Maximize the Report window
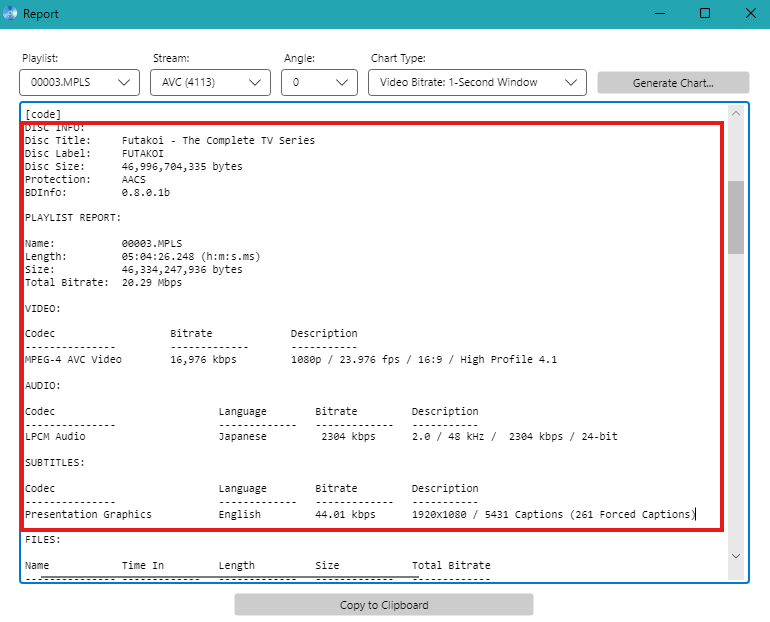The height and width of the screenshot is (622, 770). coord(705,13)
